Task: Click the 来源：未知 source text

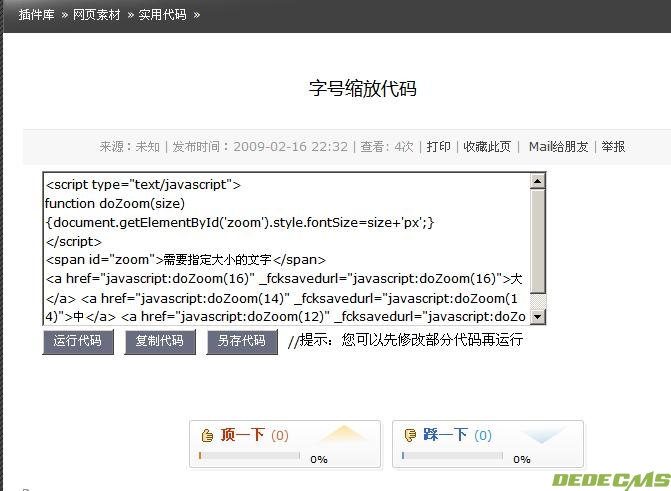Action: (130, 147)
